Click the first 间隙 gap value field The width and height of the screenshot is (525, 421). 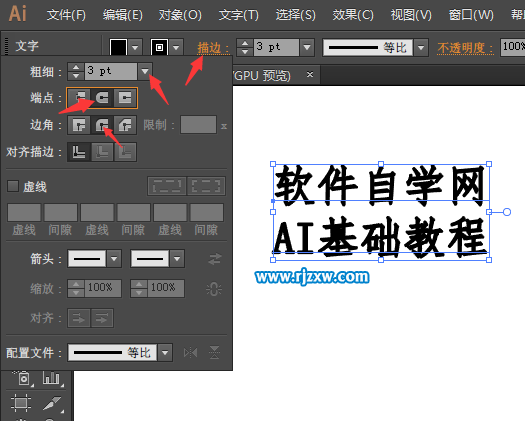pyautogui.click(x=61, y=212)
